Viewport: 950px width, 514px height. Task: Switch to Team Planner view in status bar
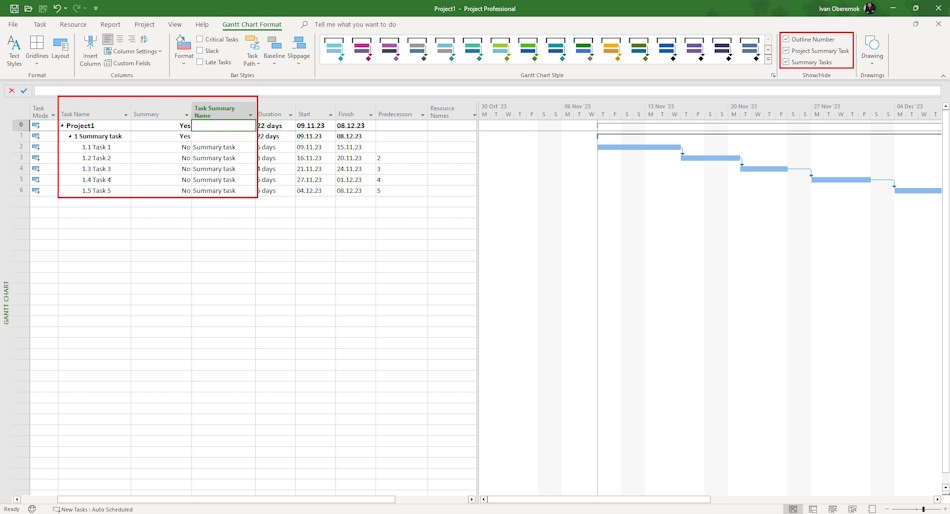[x=832, y=509]
